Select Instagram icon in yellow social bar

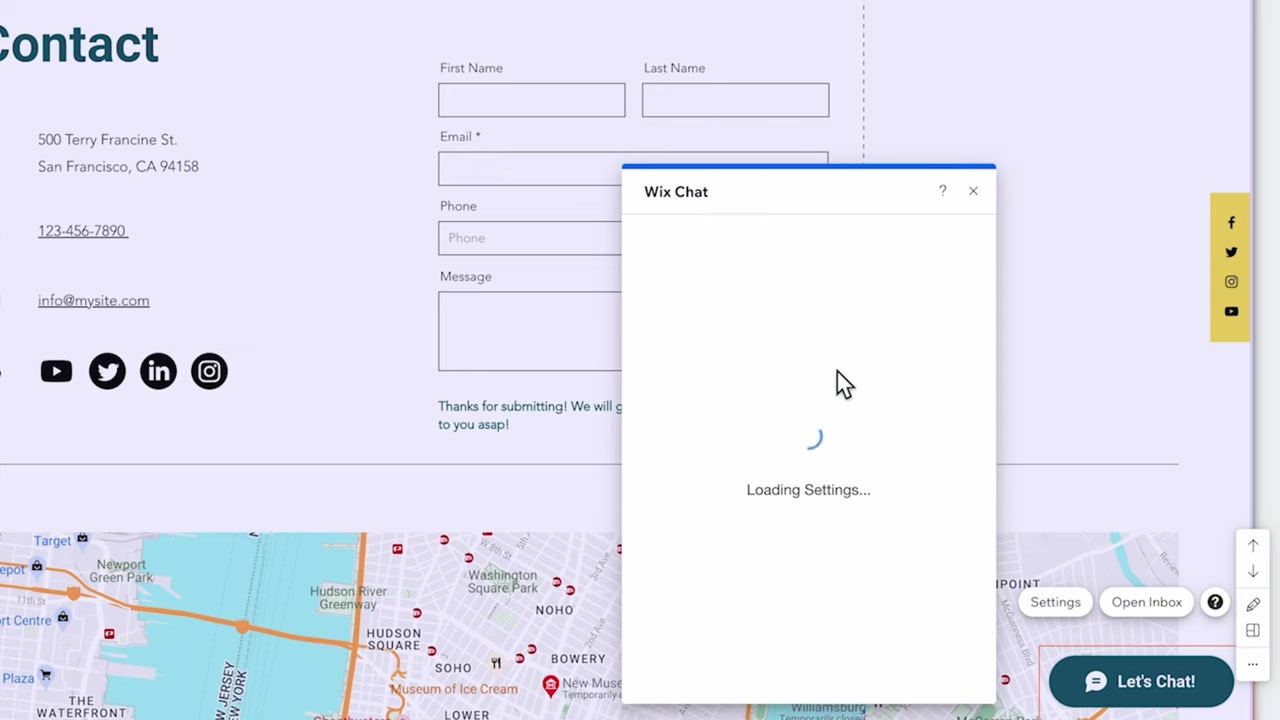click(x=1231, y=282)
